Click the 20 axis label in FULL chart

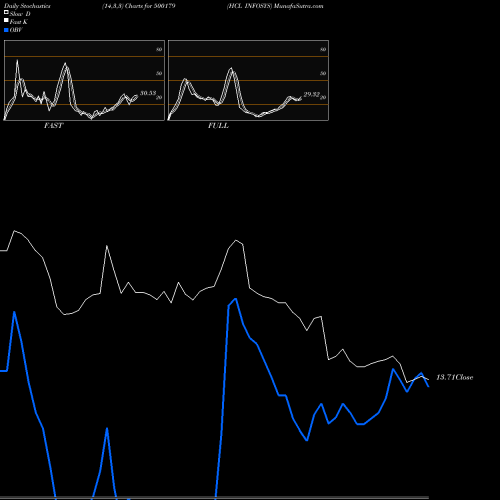[x=323, y=97]
